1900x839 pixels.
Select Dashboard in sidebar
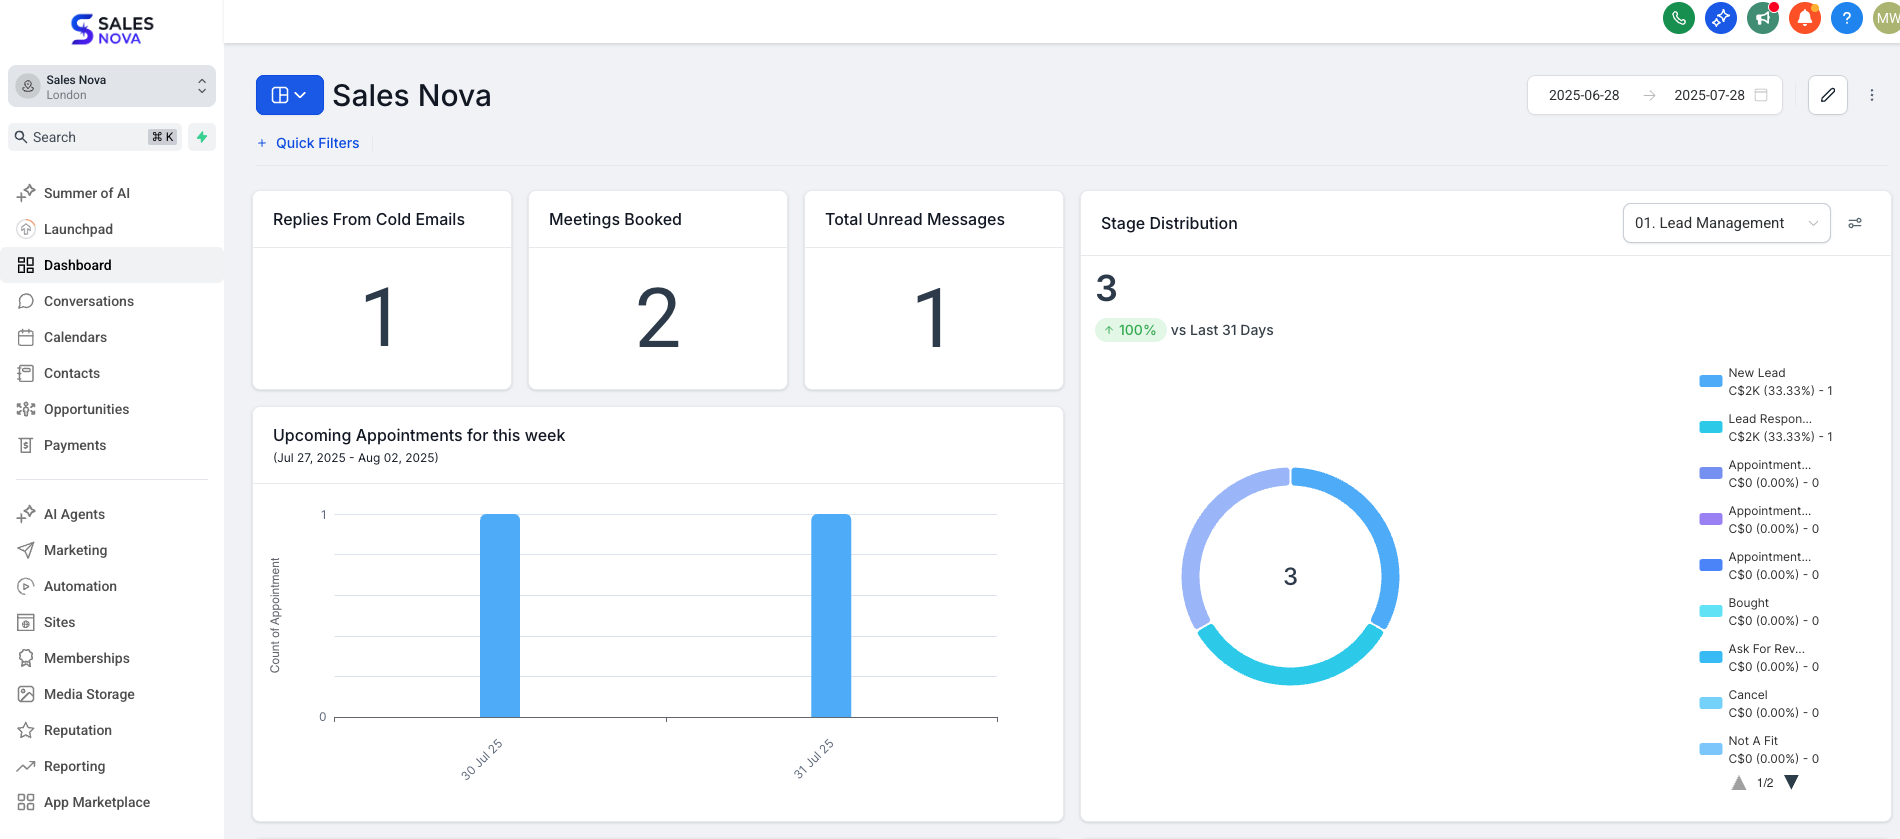(112, 265)
